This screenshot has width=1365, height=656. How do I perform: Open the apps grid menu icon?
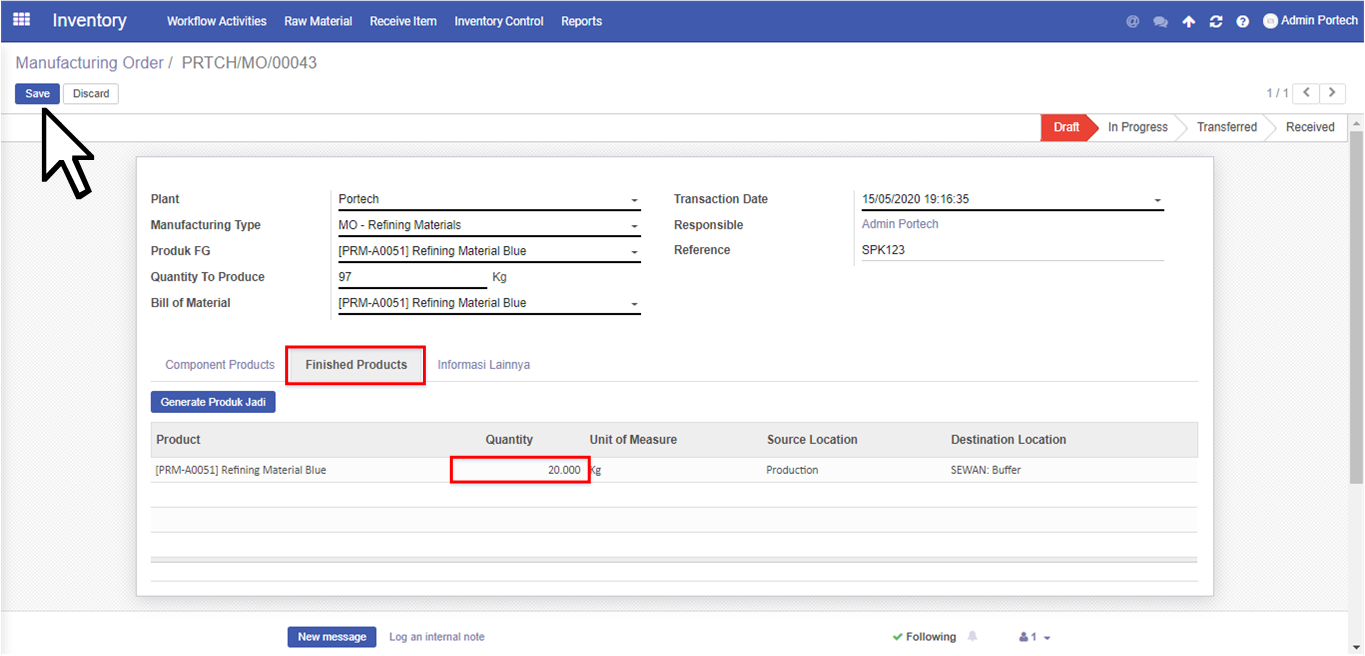[x=21, y=20]
